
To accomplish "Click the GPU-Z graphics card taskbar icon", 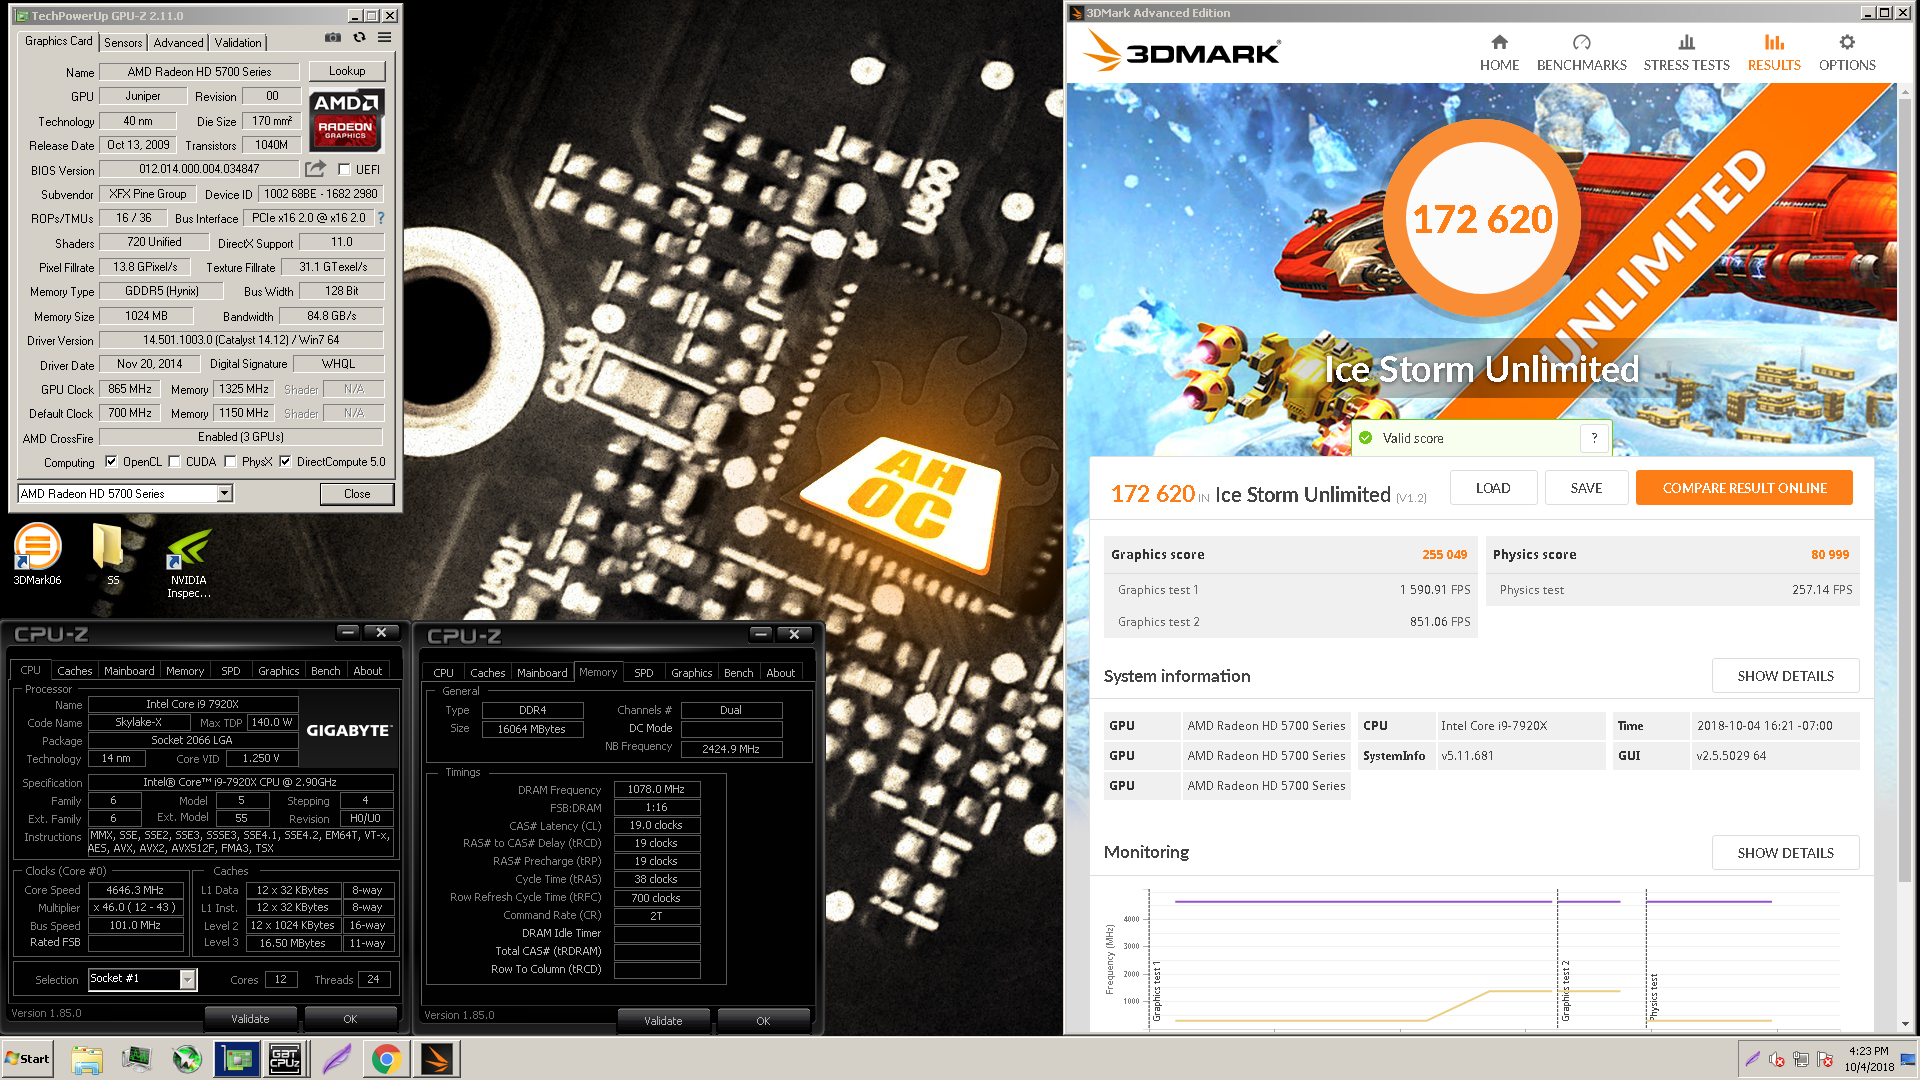I will point(237,1059).
